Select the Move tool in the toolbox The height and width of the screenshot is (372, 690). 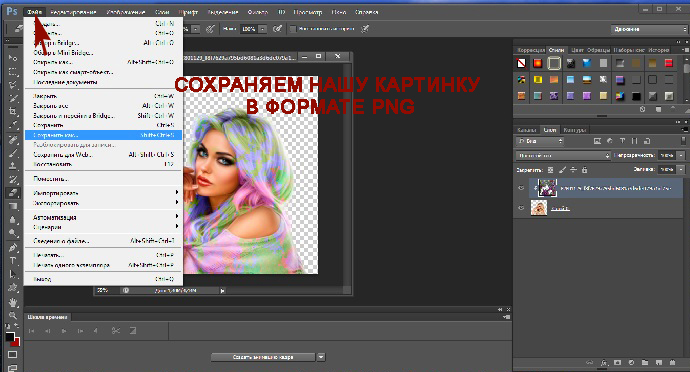(13, 57)
